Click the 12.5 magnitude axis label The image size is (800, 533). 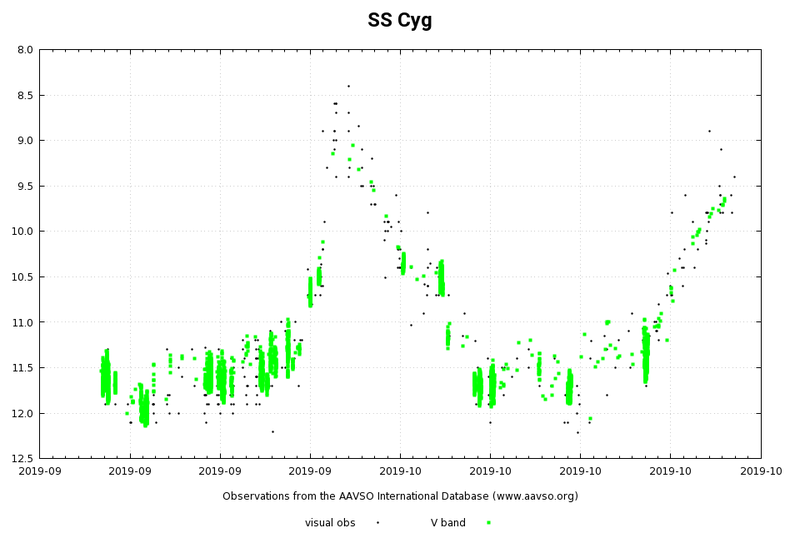point(23,459)
